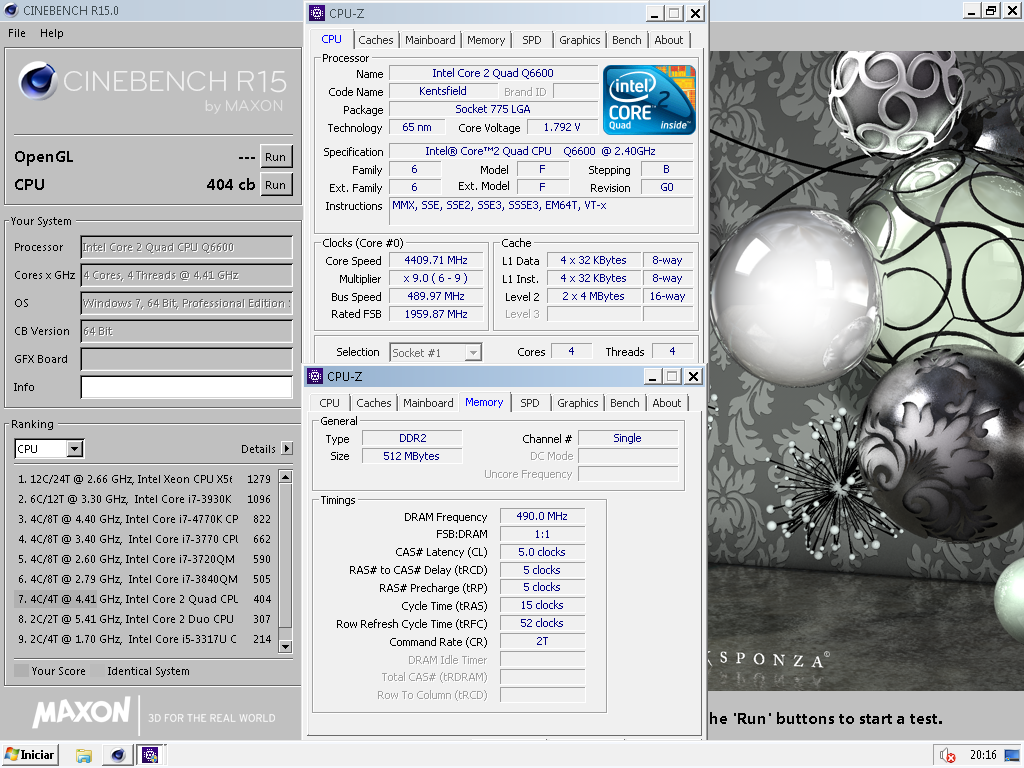The height and width of the screenshot is (768, 1024).
Task: Click the DRAM Frequency 490.0 MHz value
Action: tap(542, 517)
